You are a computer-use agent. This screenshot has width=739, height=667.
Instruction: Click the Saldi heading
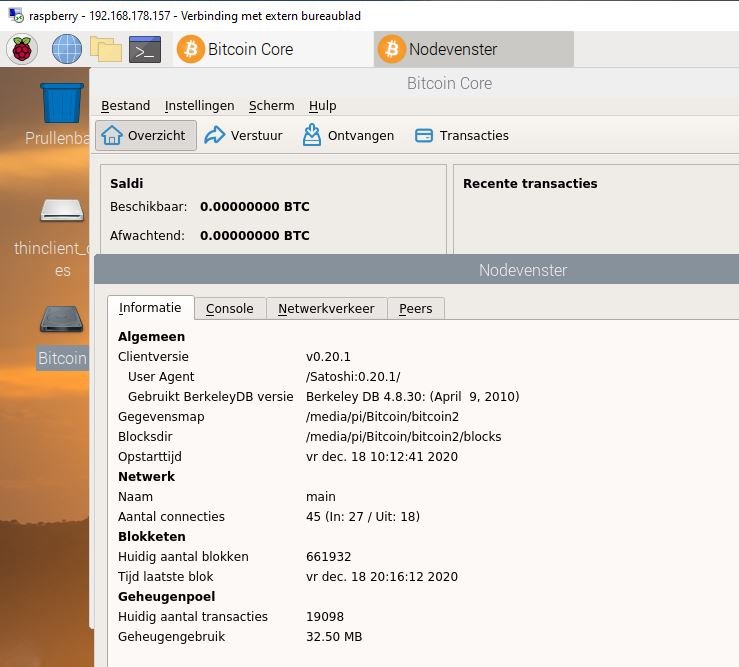[126, 183]
